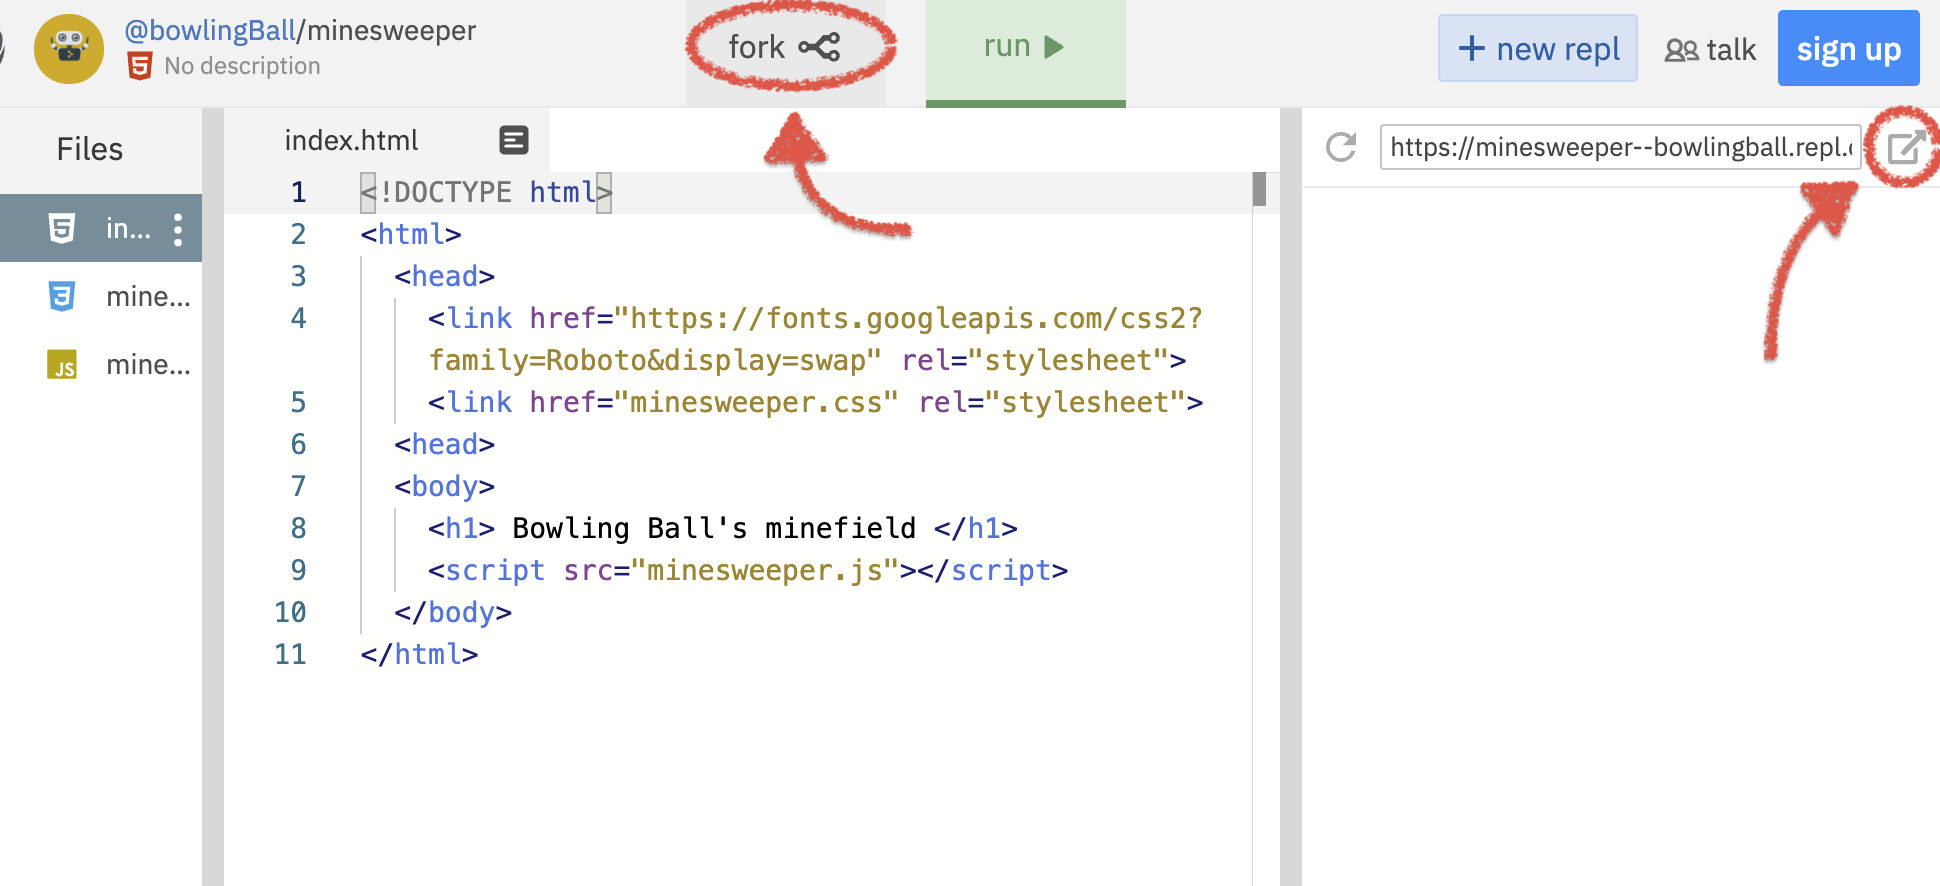Screen dimensions: 1940x886
Task: Click the preview URL address field
Action: click(x=1620, y=147)
